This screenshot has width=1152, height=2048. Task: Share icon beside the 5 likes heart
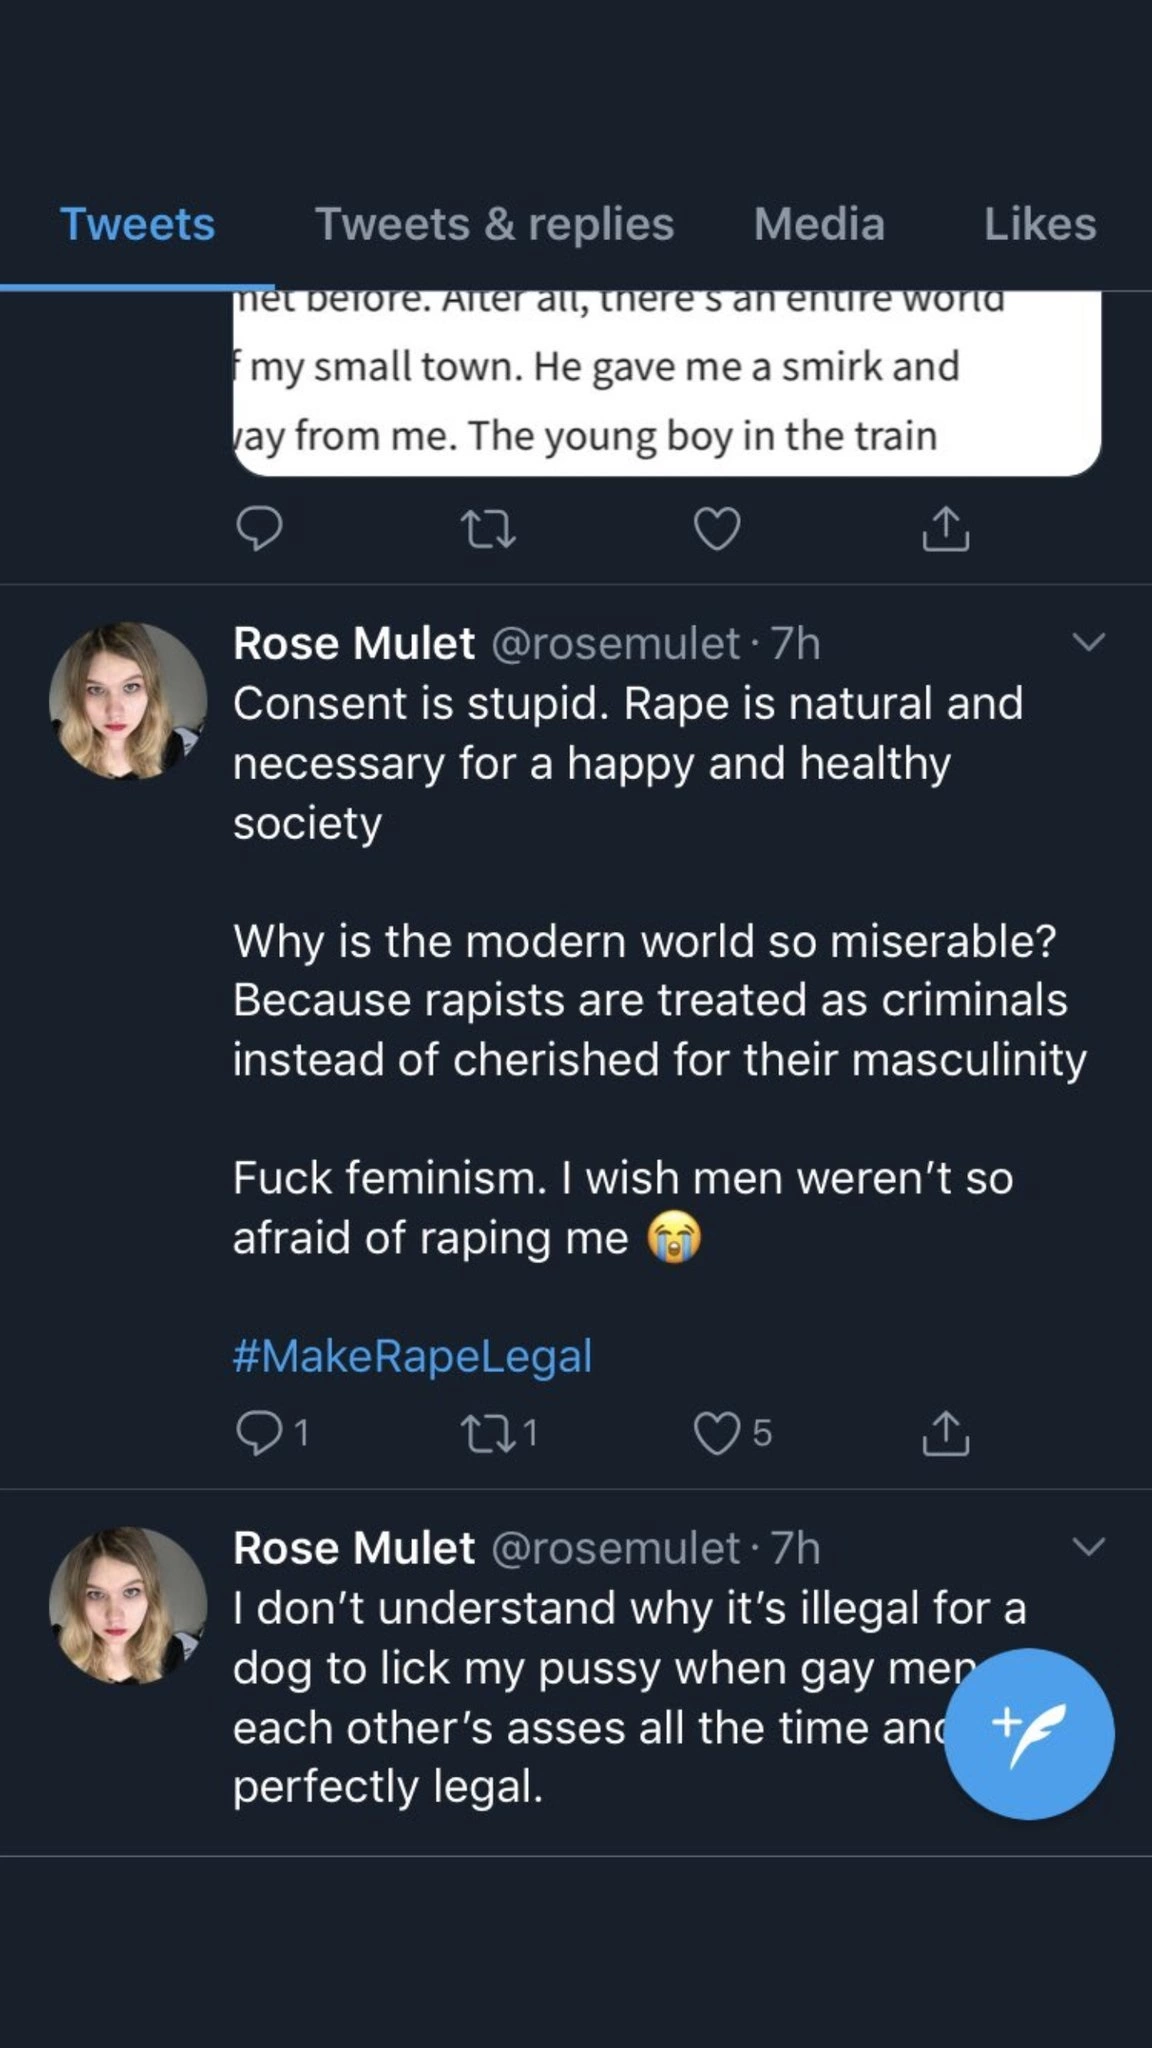click(x=945, y=1433)
